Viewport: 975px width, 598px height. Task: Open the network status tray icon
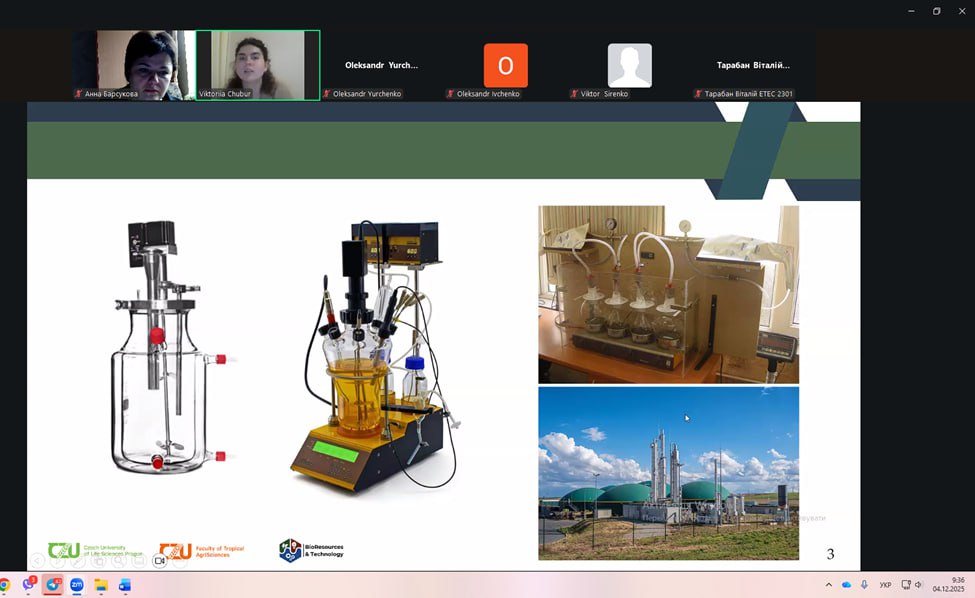tap(906, 585)
